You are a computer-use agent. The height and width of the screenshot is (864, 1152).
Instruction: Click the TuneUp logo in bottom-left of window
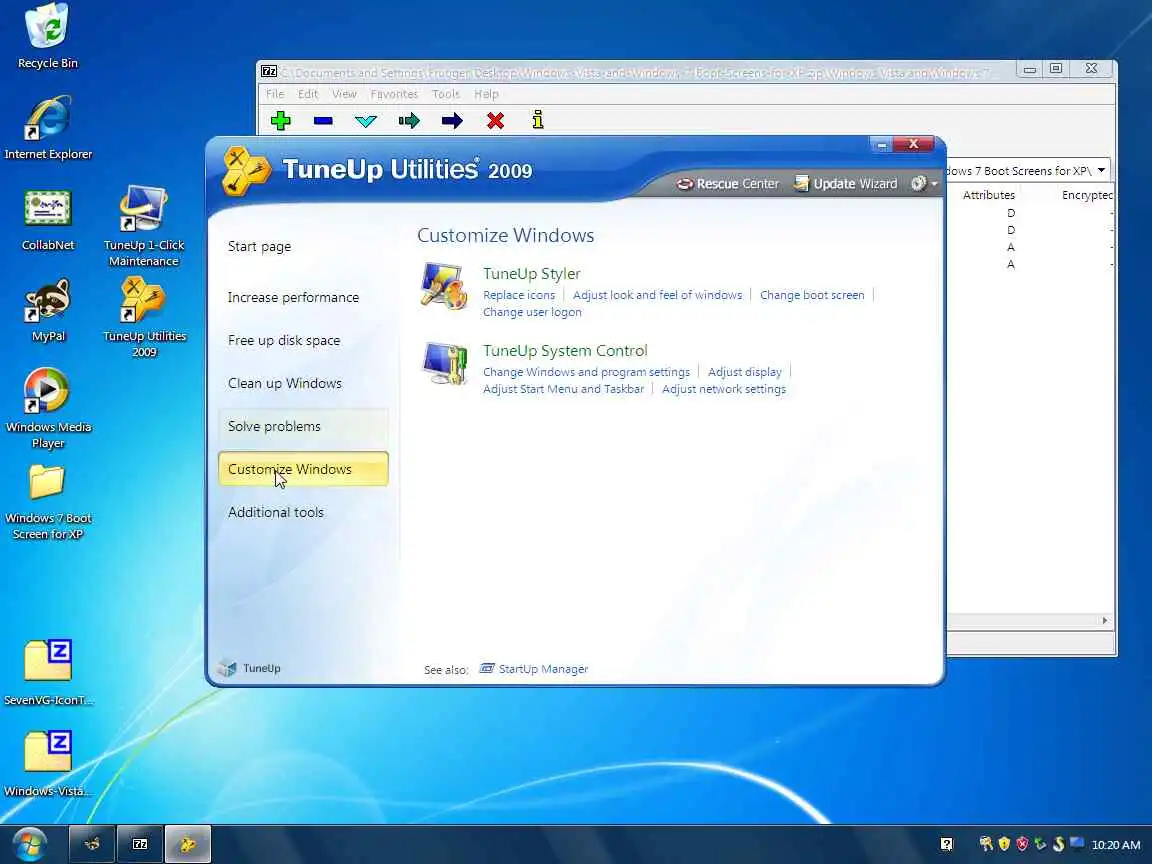[x=251, y=668]
